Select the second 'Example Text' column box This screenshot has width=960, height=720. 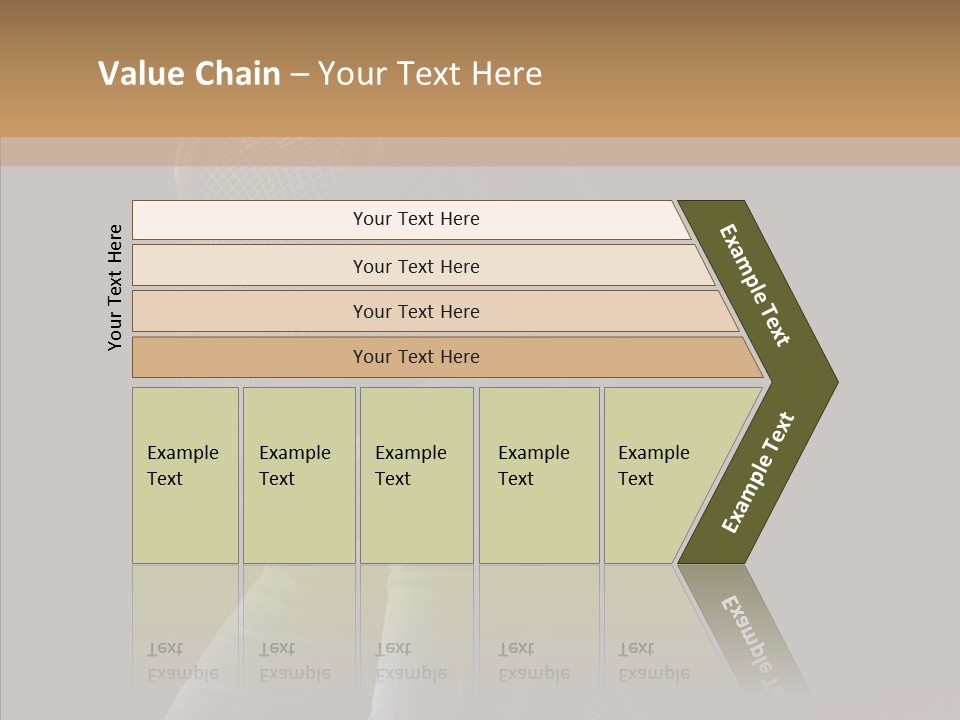click(299, 475)
